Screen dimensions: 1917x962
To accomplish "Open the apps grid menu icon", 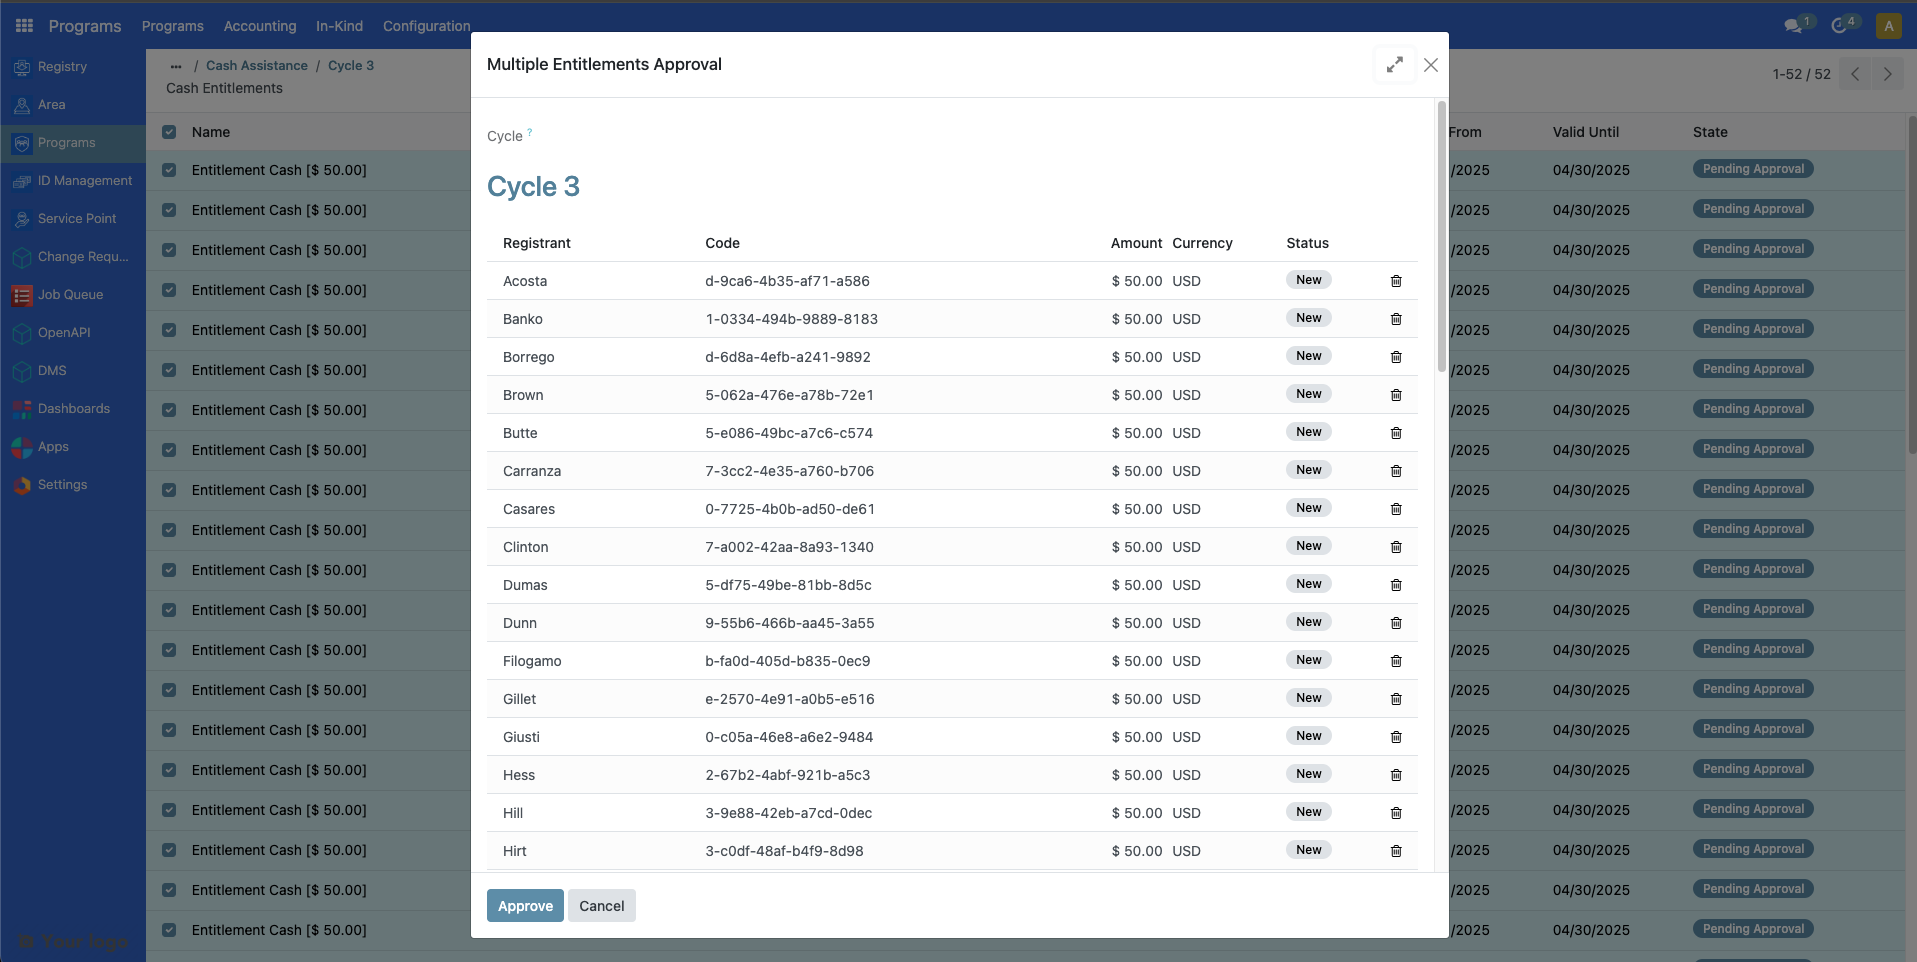I will click(x=24, y=26).
